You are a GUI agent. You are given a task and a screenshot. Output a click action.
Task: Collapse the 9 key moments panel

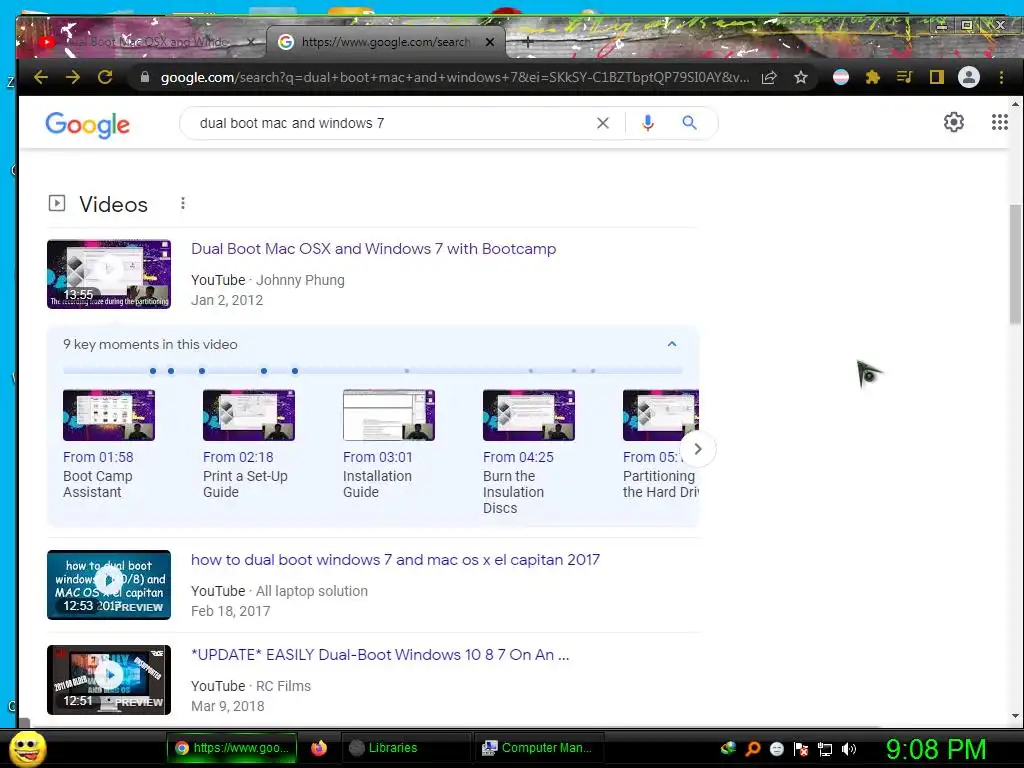tap(672, 344)
